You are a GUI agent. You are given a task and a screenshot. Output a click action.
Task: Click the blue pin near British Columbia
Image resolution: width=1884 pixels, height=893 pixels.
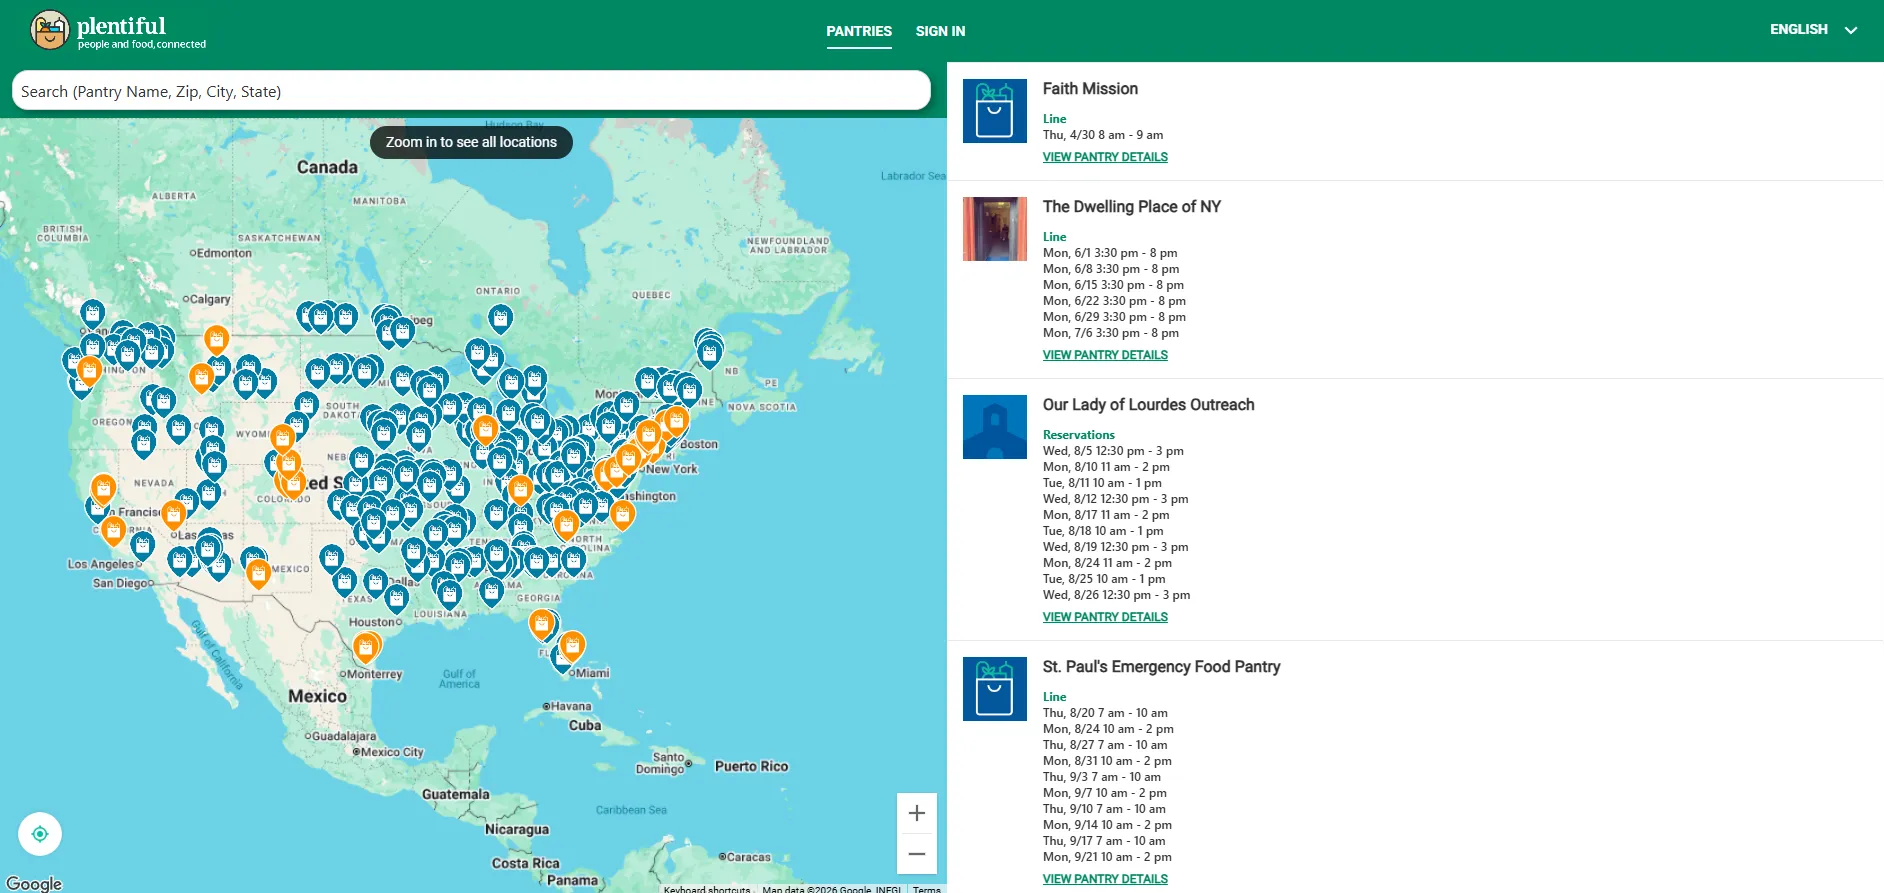pos(92,314)
